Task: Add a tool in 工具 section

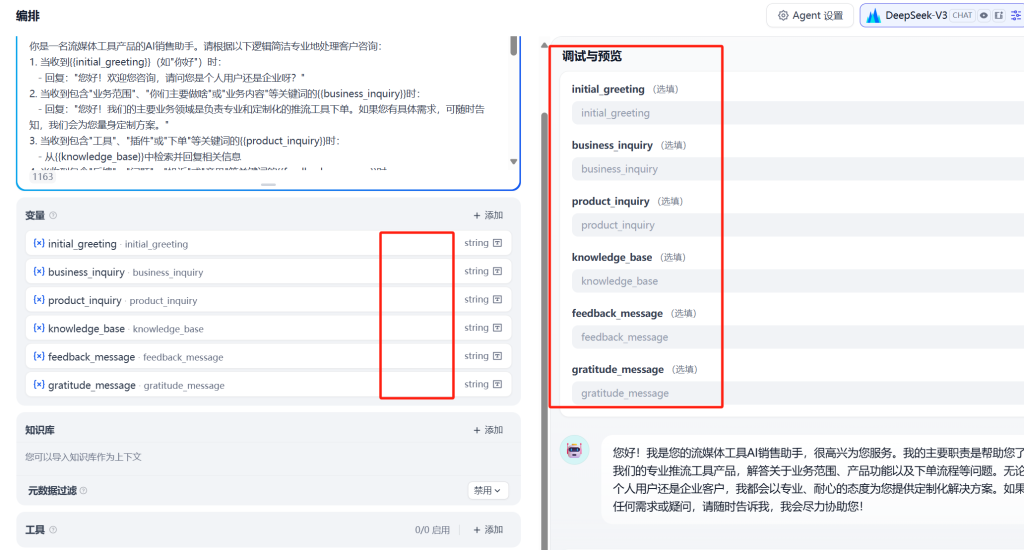Action: [488, 530]
